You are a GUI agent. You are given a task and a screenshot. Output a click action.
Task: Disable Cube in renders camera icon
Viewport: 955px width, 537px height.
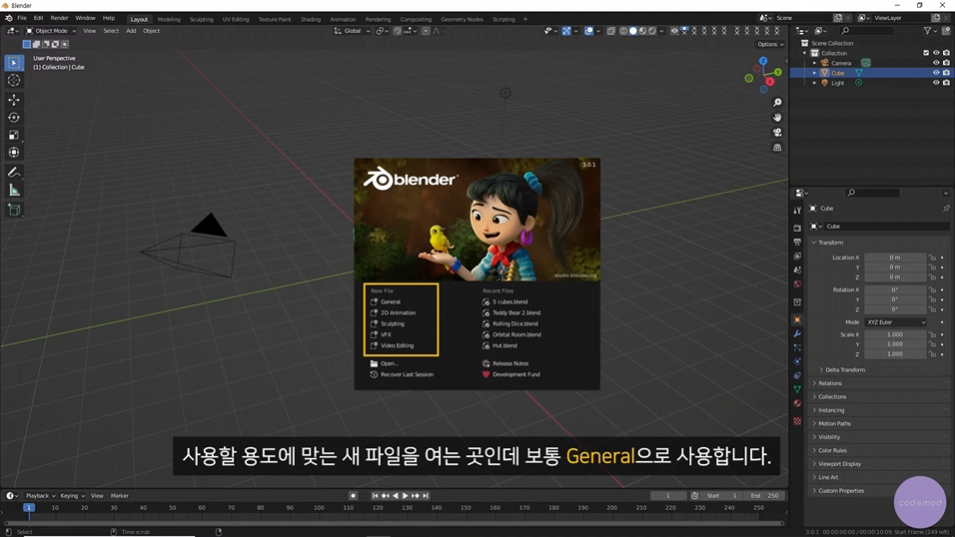pyautogui.click(x=946, y=72)
